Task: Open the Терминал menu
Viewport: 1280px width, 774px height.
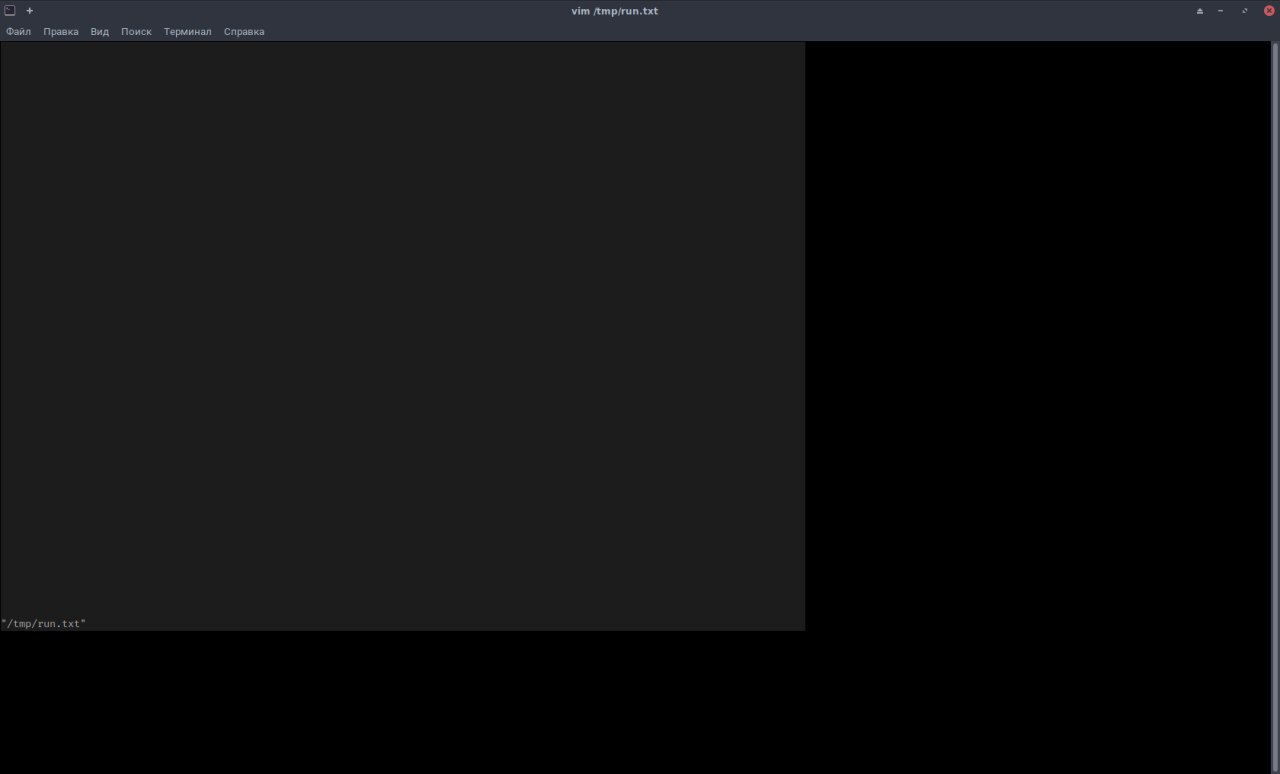Action: point(188,32)
